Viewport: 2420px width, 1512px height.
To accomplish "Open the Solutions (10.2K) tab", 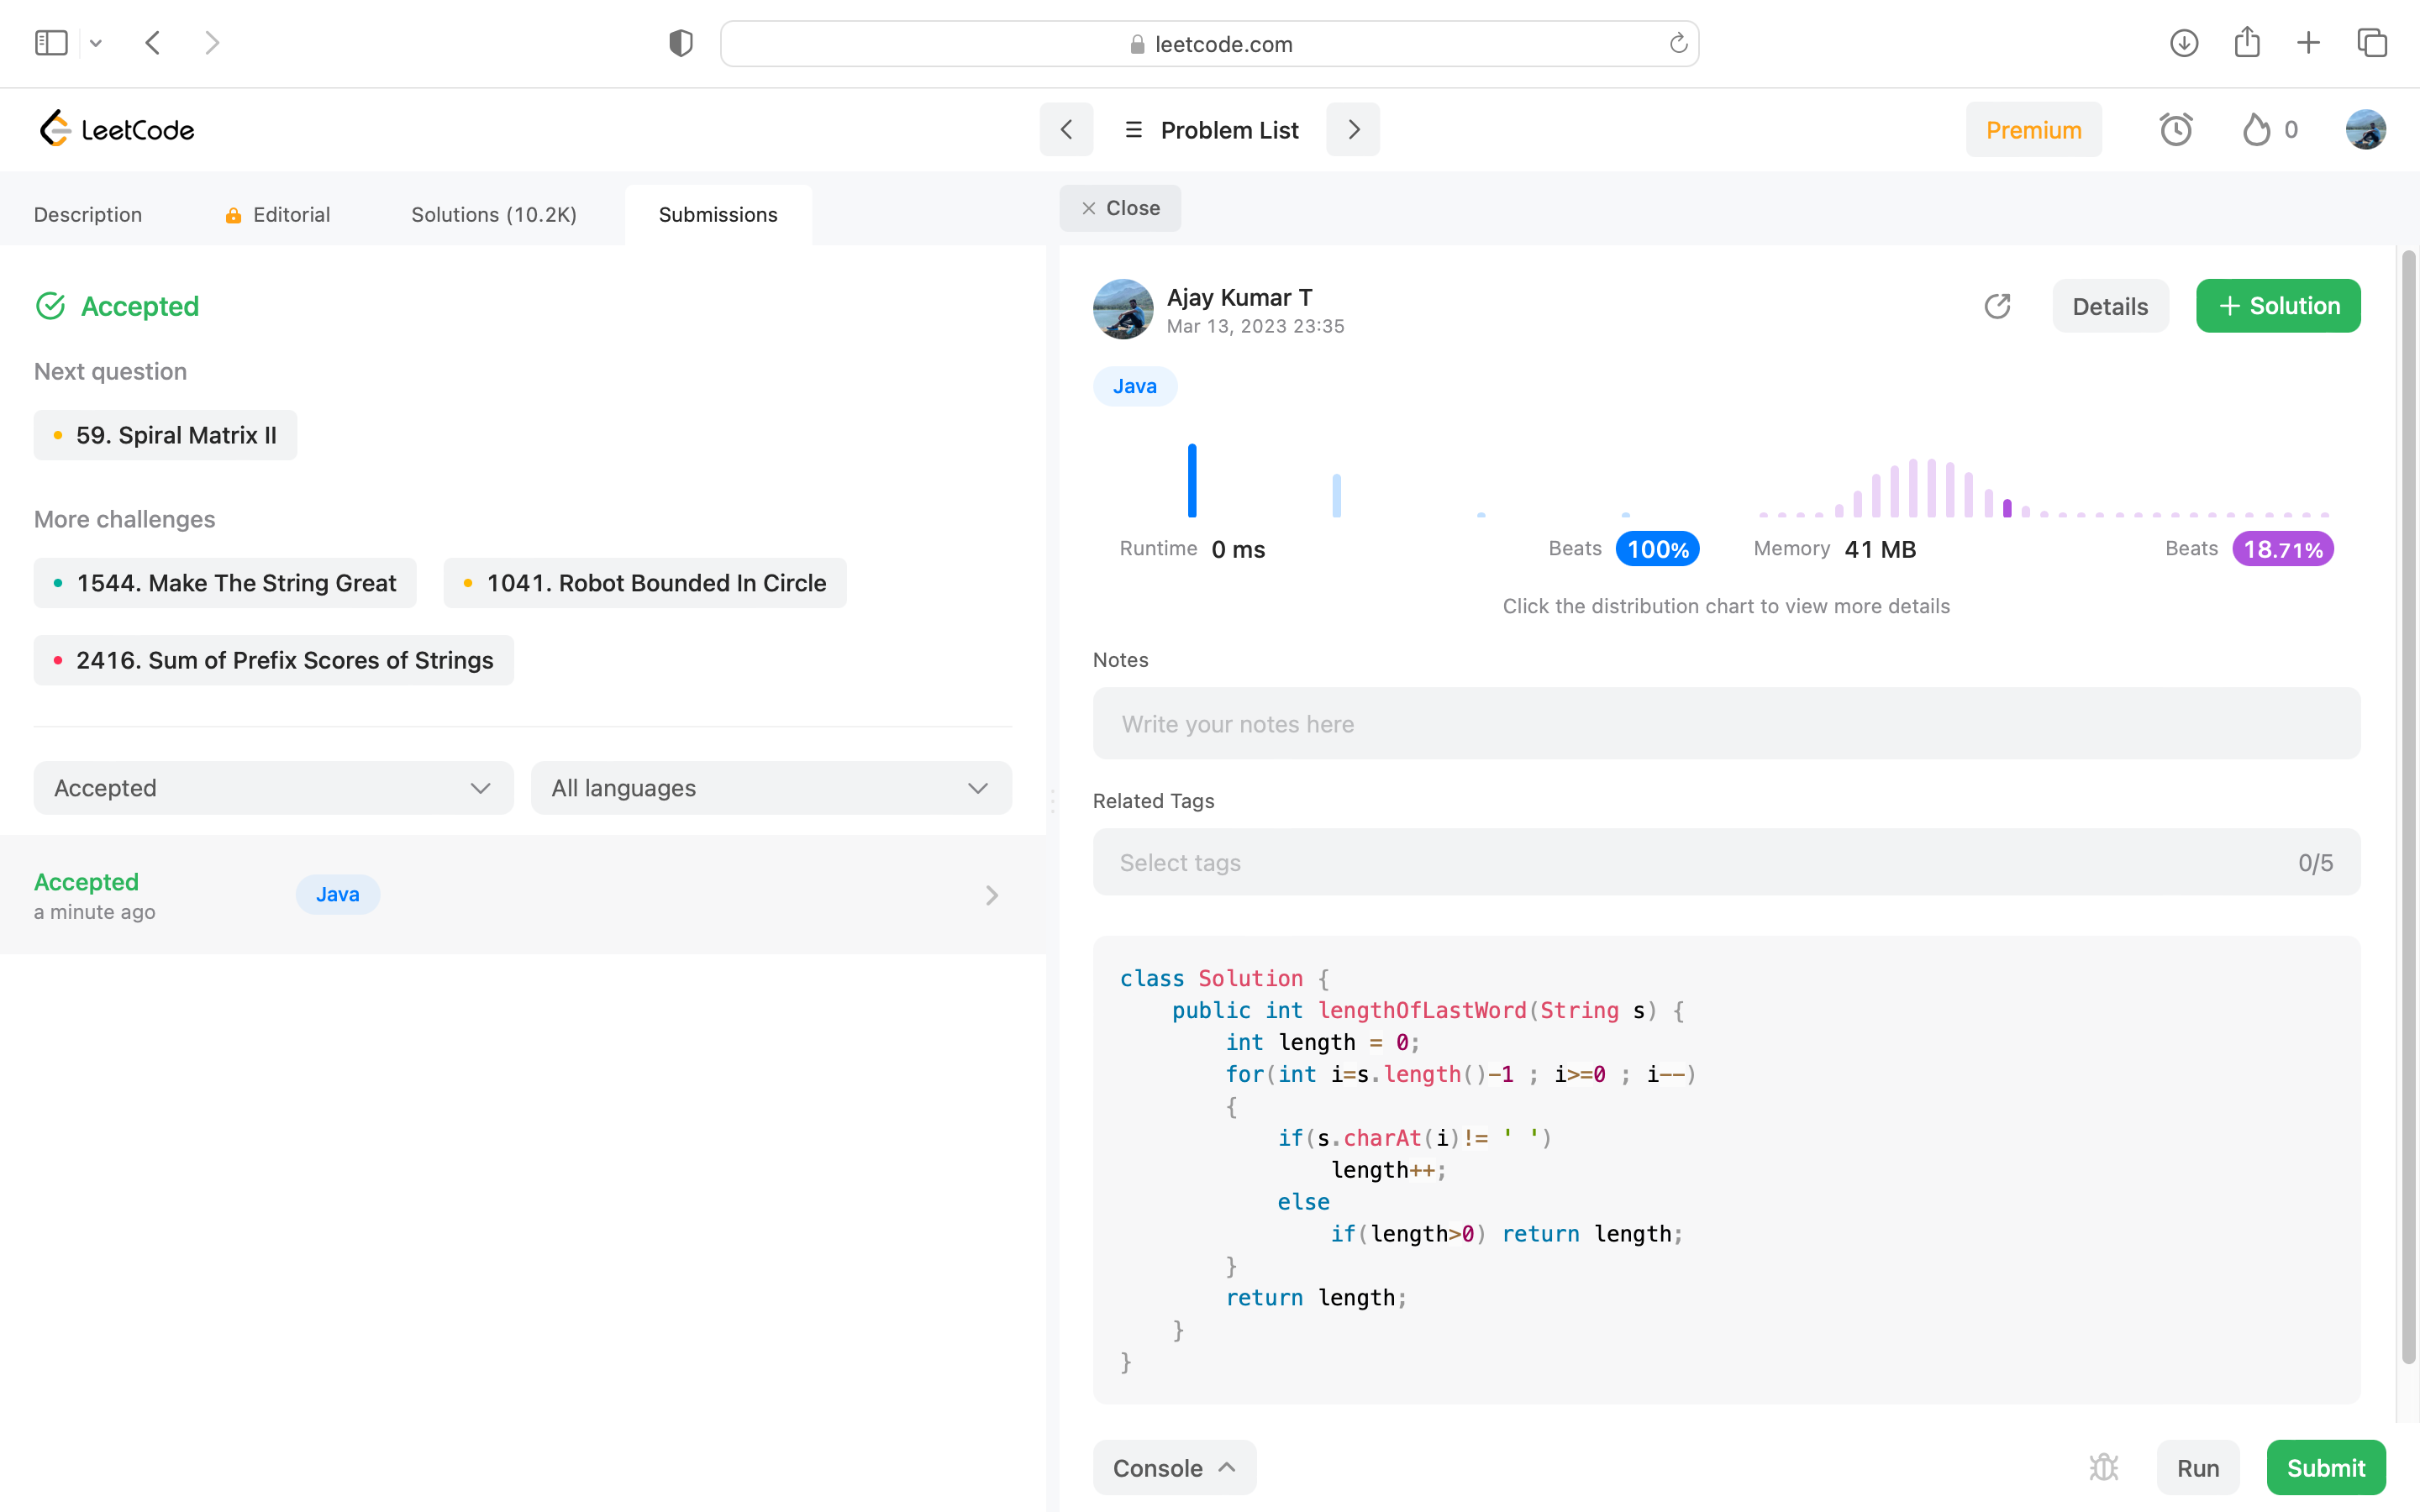I will [x=494, y=214].
